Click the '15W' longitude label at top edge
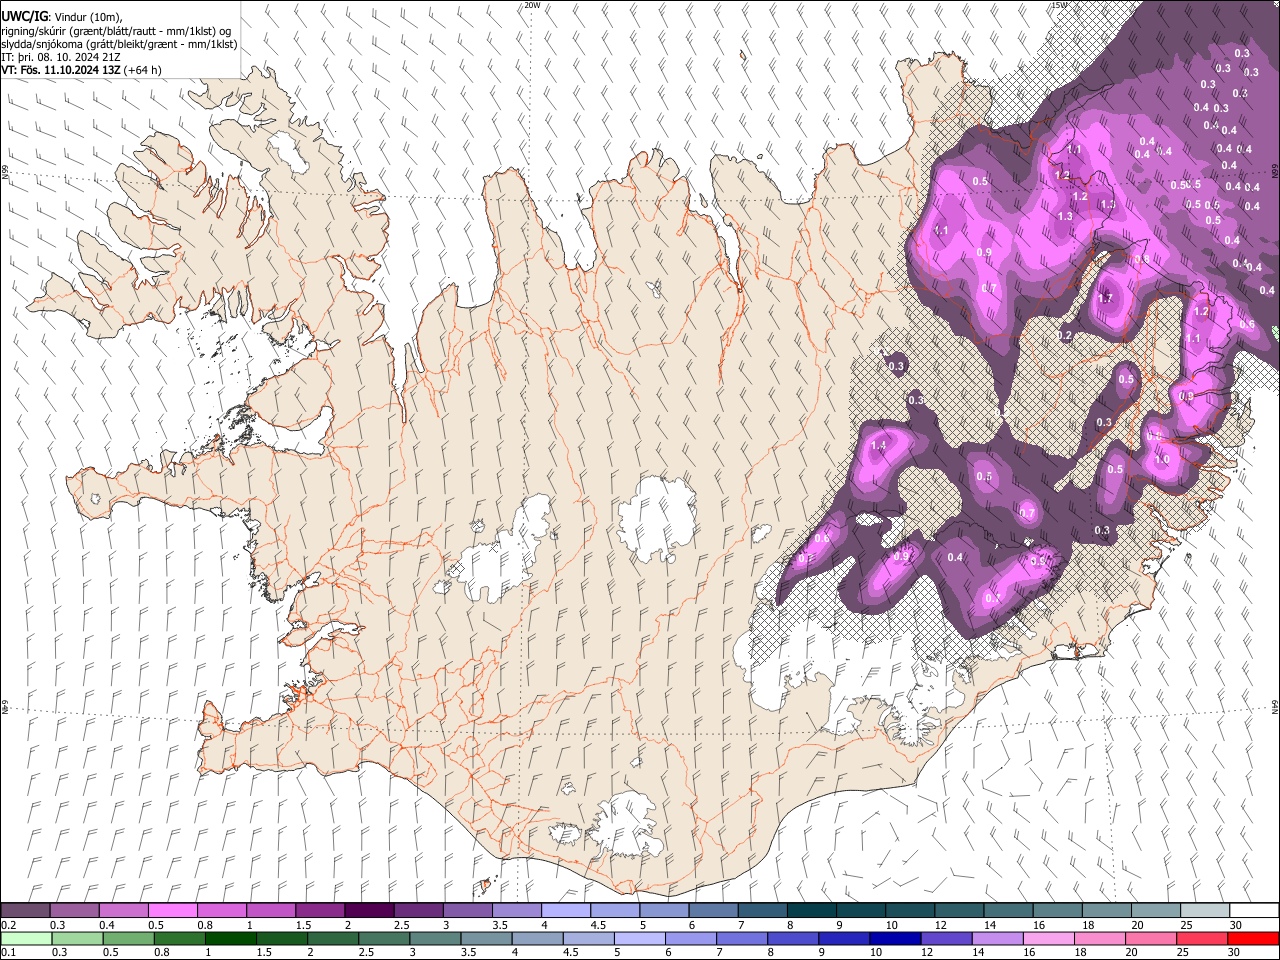The image size is (1280, 960). [x=1060, y=5]
